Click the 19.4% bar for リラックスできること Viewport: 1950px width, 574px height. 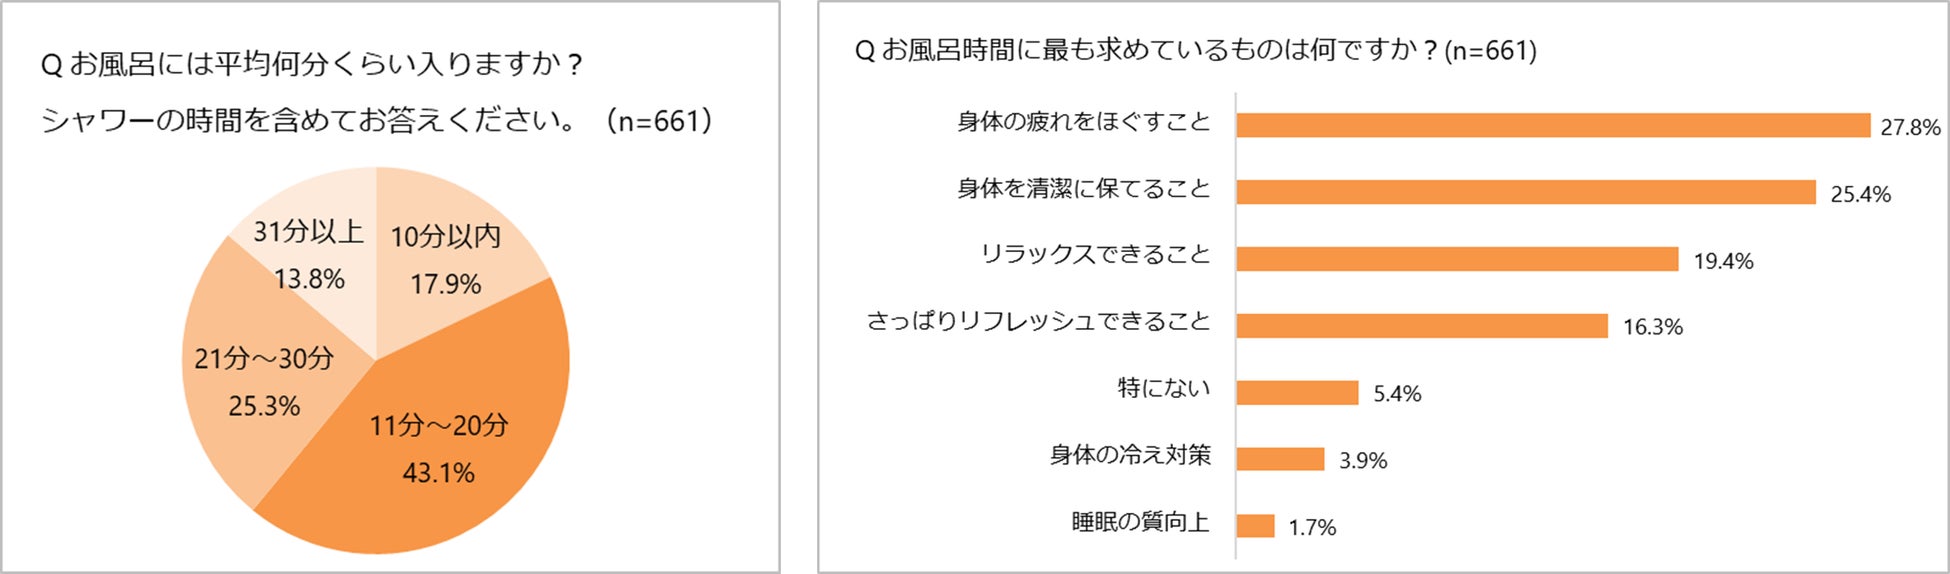(1456, 259)
